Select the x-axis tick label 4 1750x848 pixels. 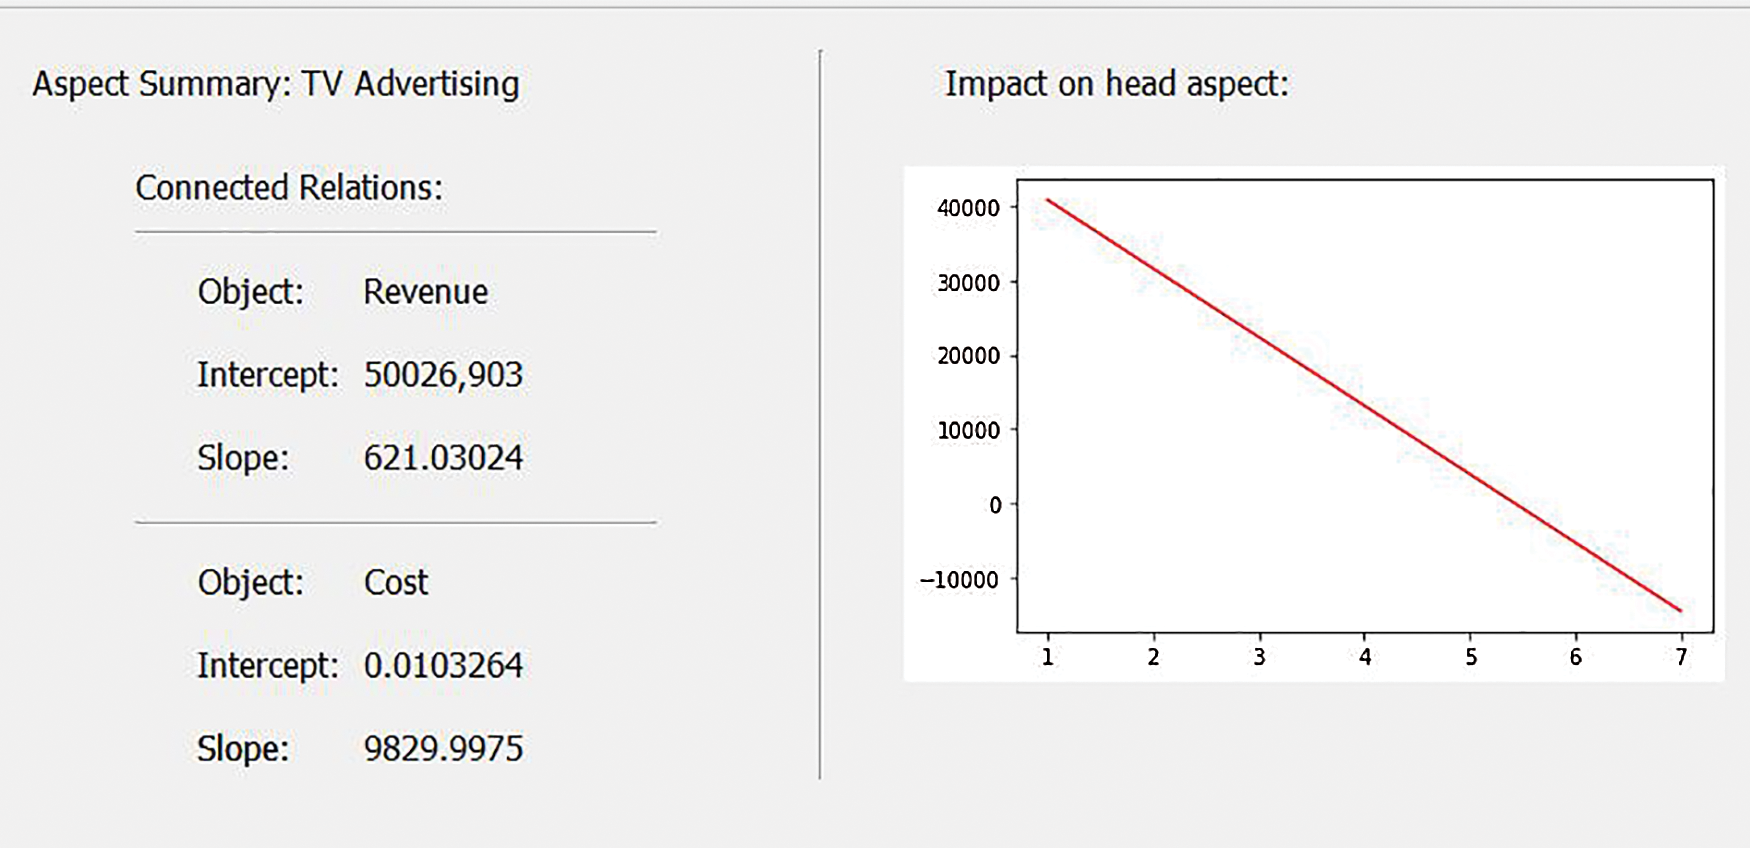point(1365,657)
